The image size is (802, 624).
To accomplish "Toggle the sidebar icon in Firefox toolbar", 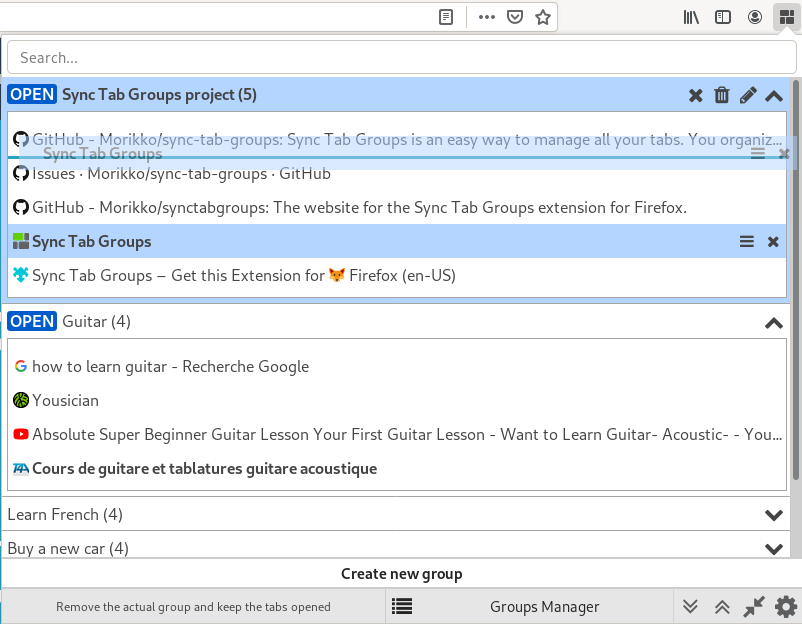I will coord(722,17).
